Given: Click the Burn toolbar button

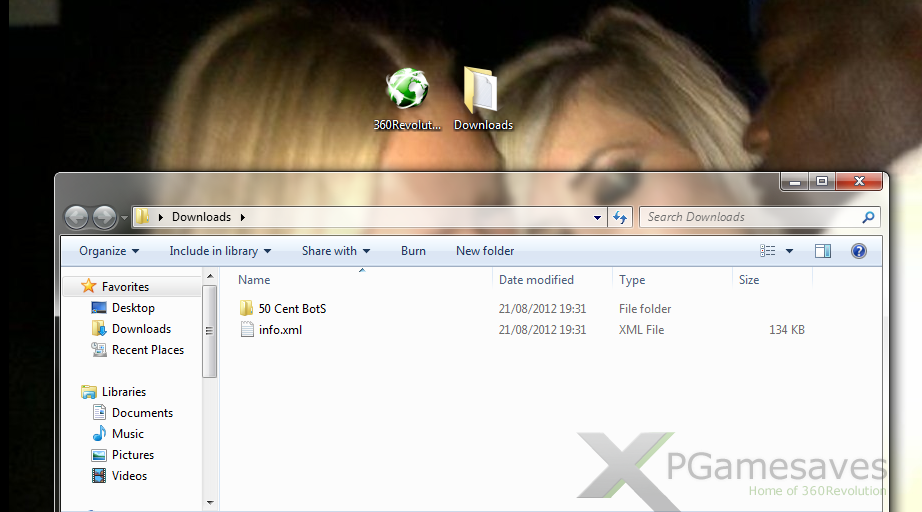Looking at the screenshot, I should tap(413, 251).
